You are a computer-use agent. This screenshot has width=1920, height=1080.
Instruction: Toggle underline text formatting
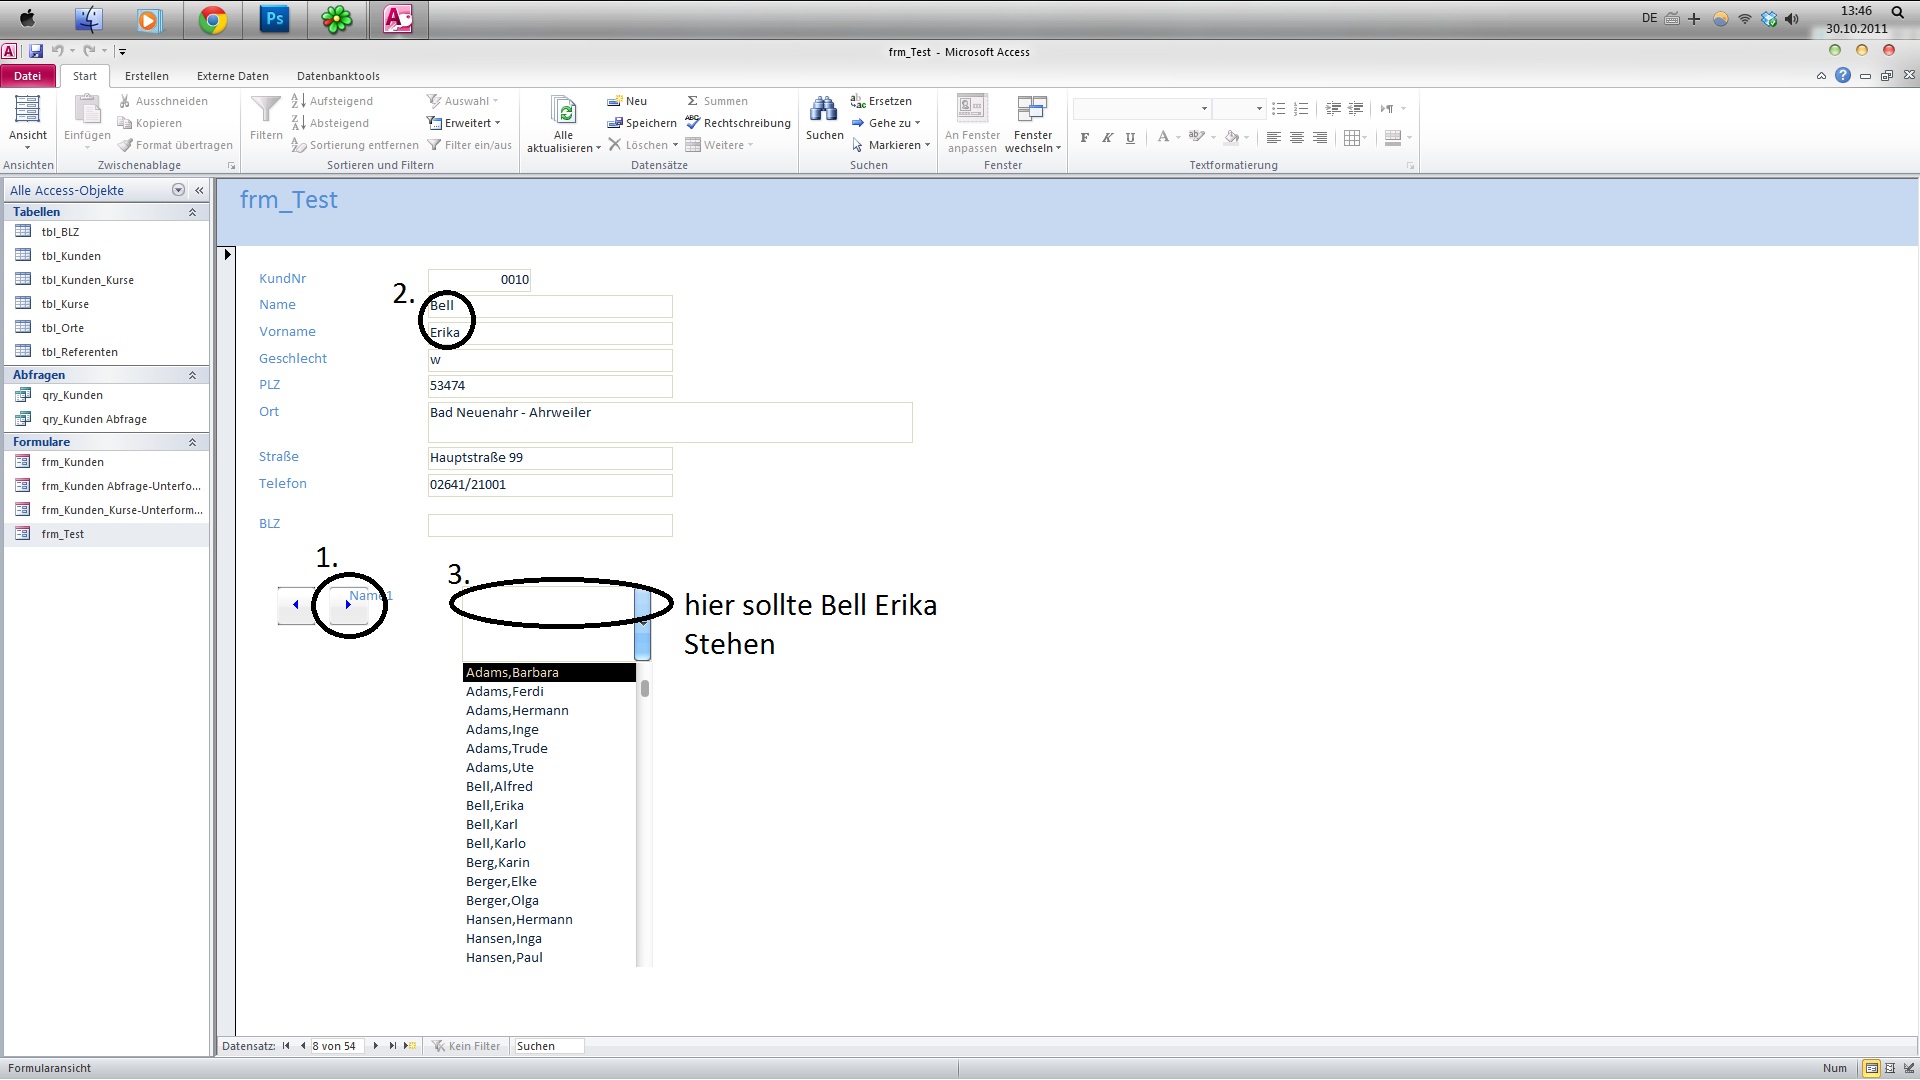pyautogui.click(x=1130, y=138)
